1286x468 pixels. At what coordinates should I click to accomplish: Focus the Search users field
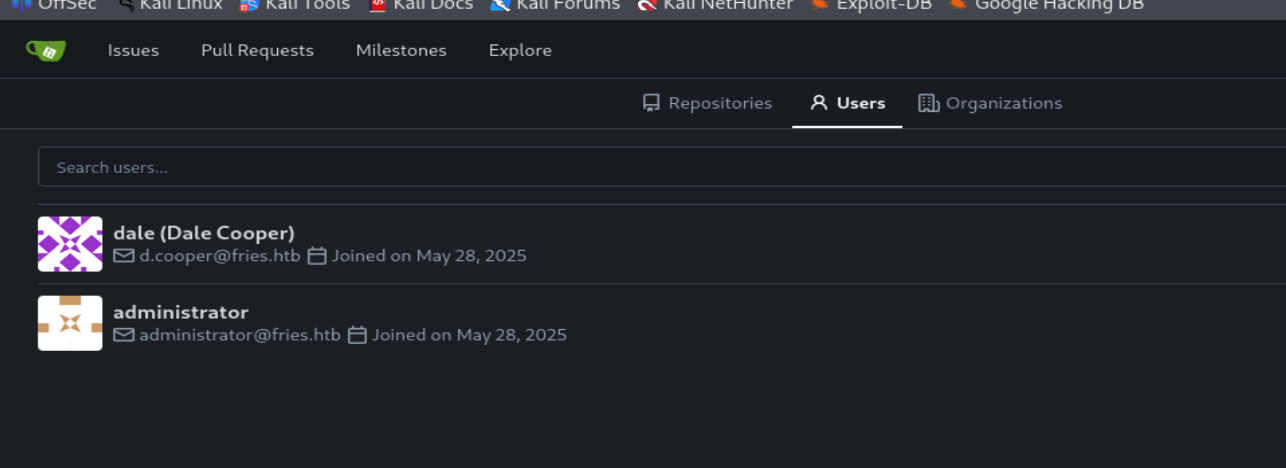[662, 167]
